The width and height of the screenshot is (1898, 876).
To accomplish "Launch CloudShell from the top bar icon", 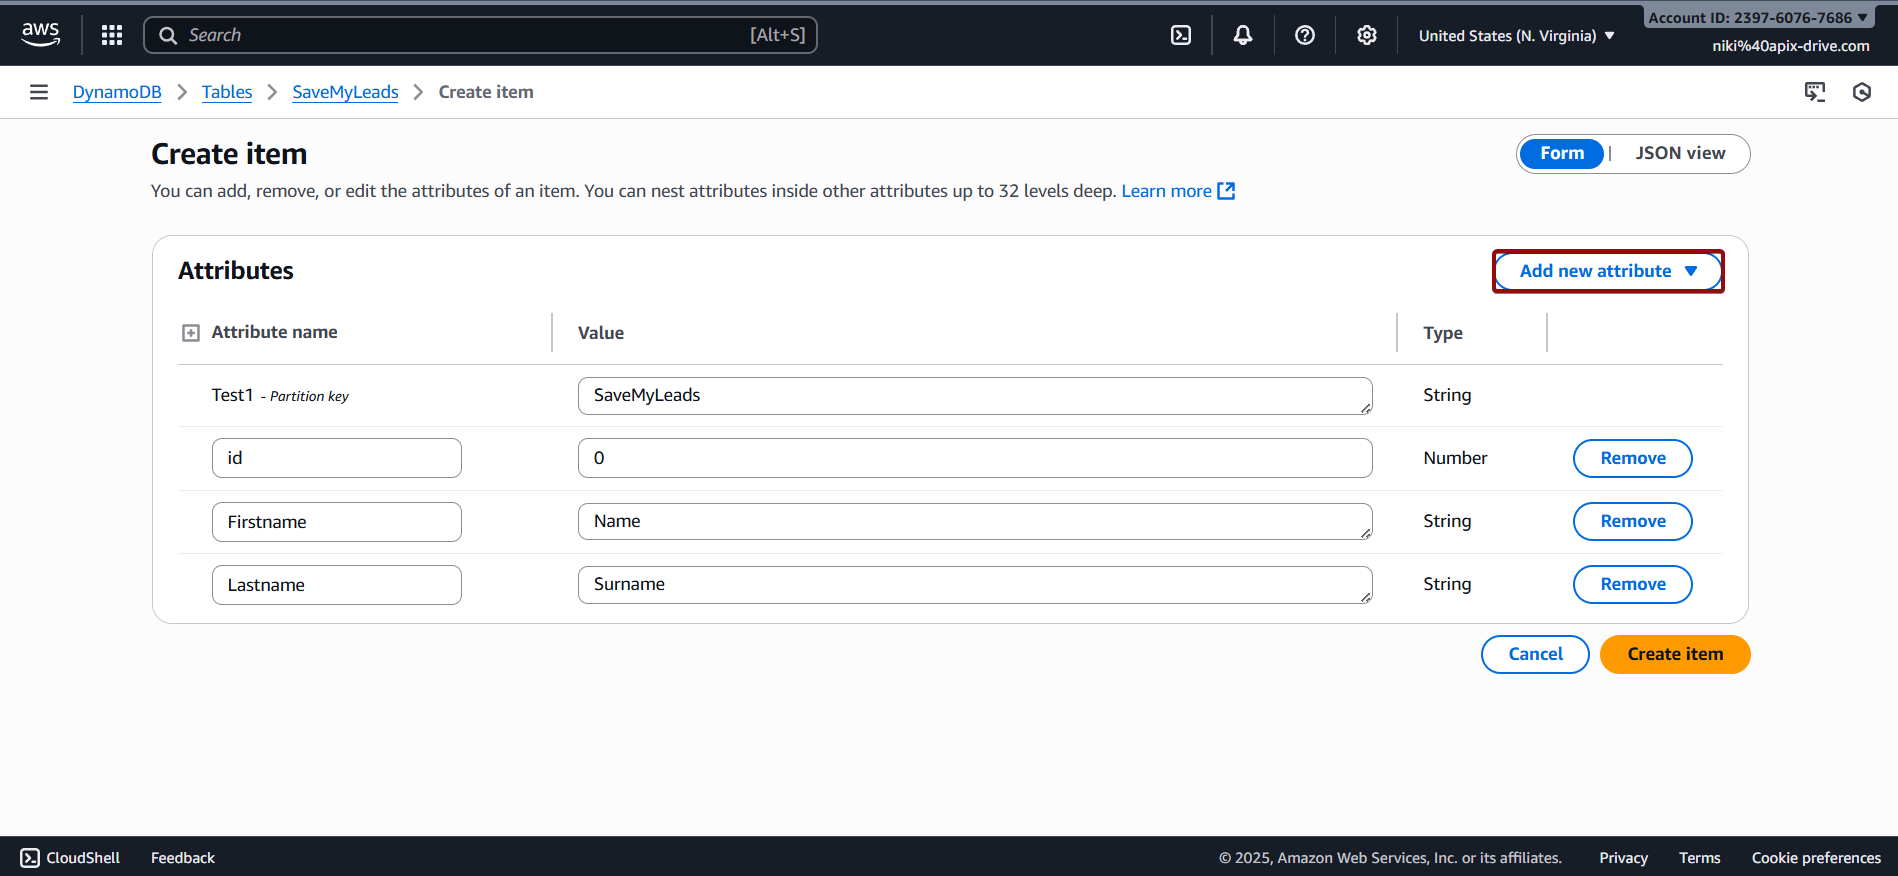I will pos(1181,35).
